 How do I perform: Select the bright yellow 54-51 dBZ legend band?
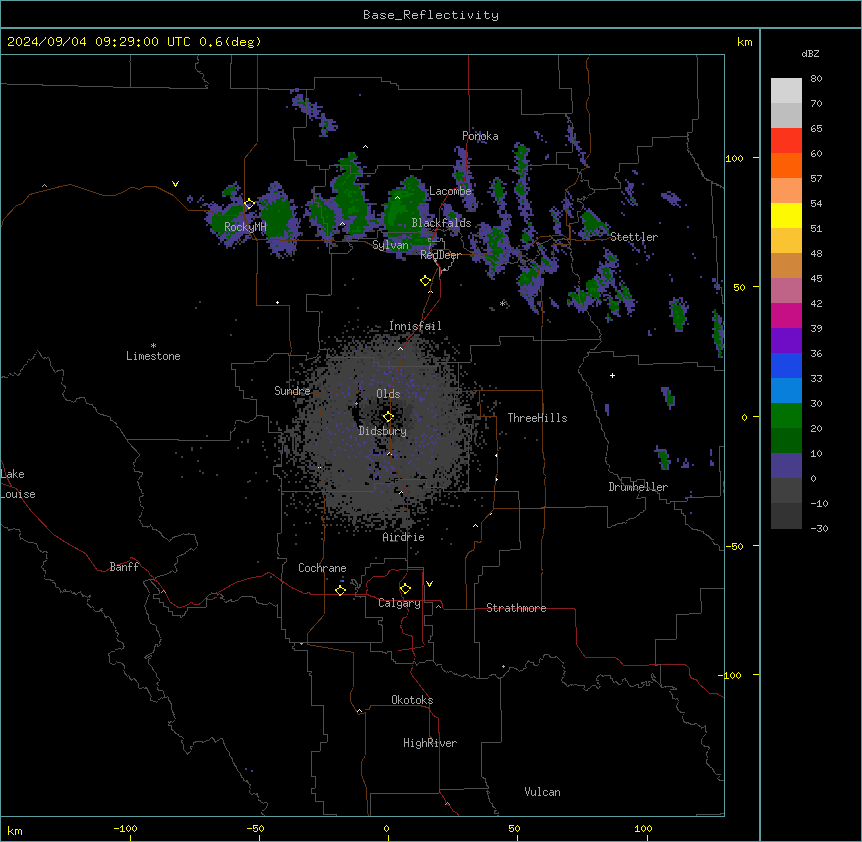pyautogui.click(x=786, y=215)
